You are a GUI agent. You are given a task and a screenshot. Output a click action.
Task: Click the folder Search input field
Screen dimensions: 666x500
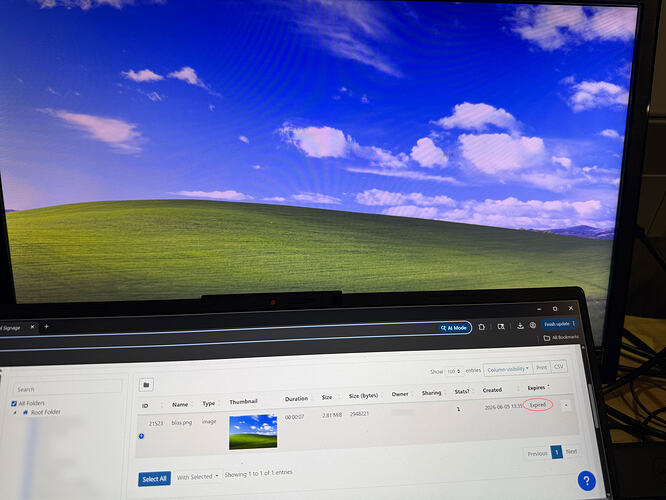[67, 388]
